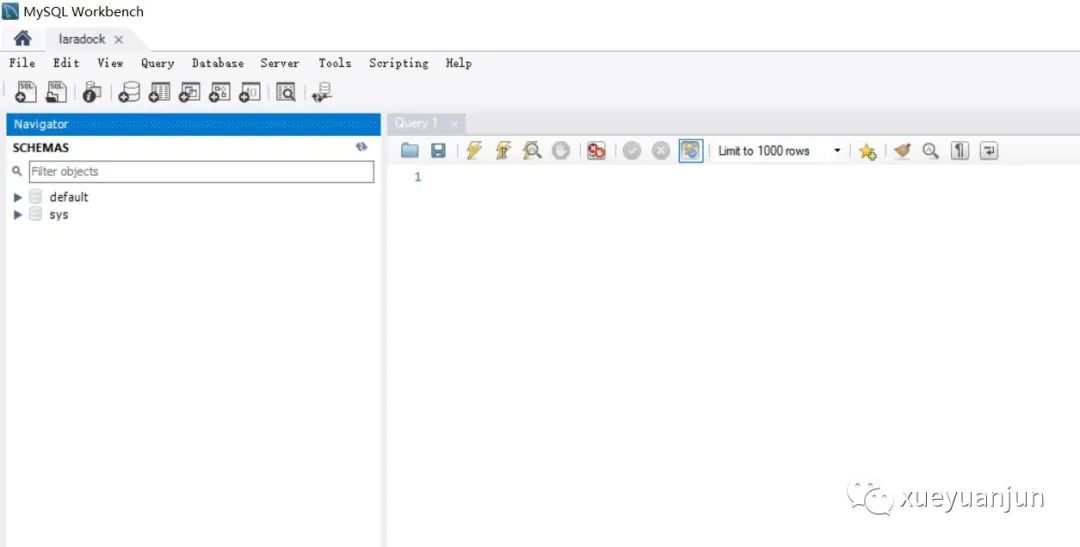This screenshot has width=1080, height=547.
Task: Execute statement under cursor icon
Action: (503, 150)
